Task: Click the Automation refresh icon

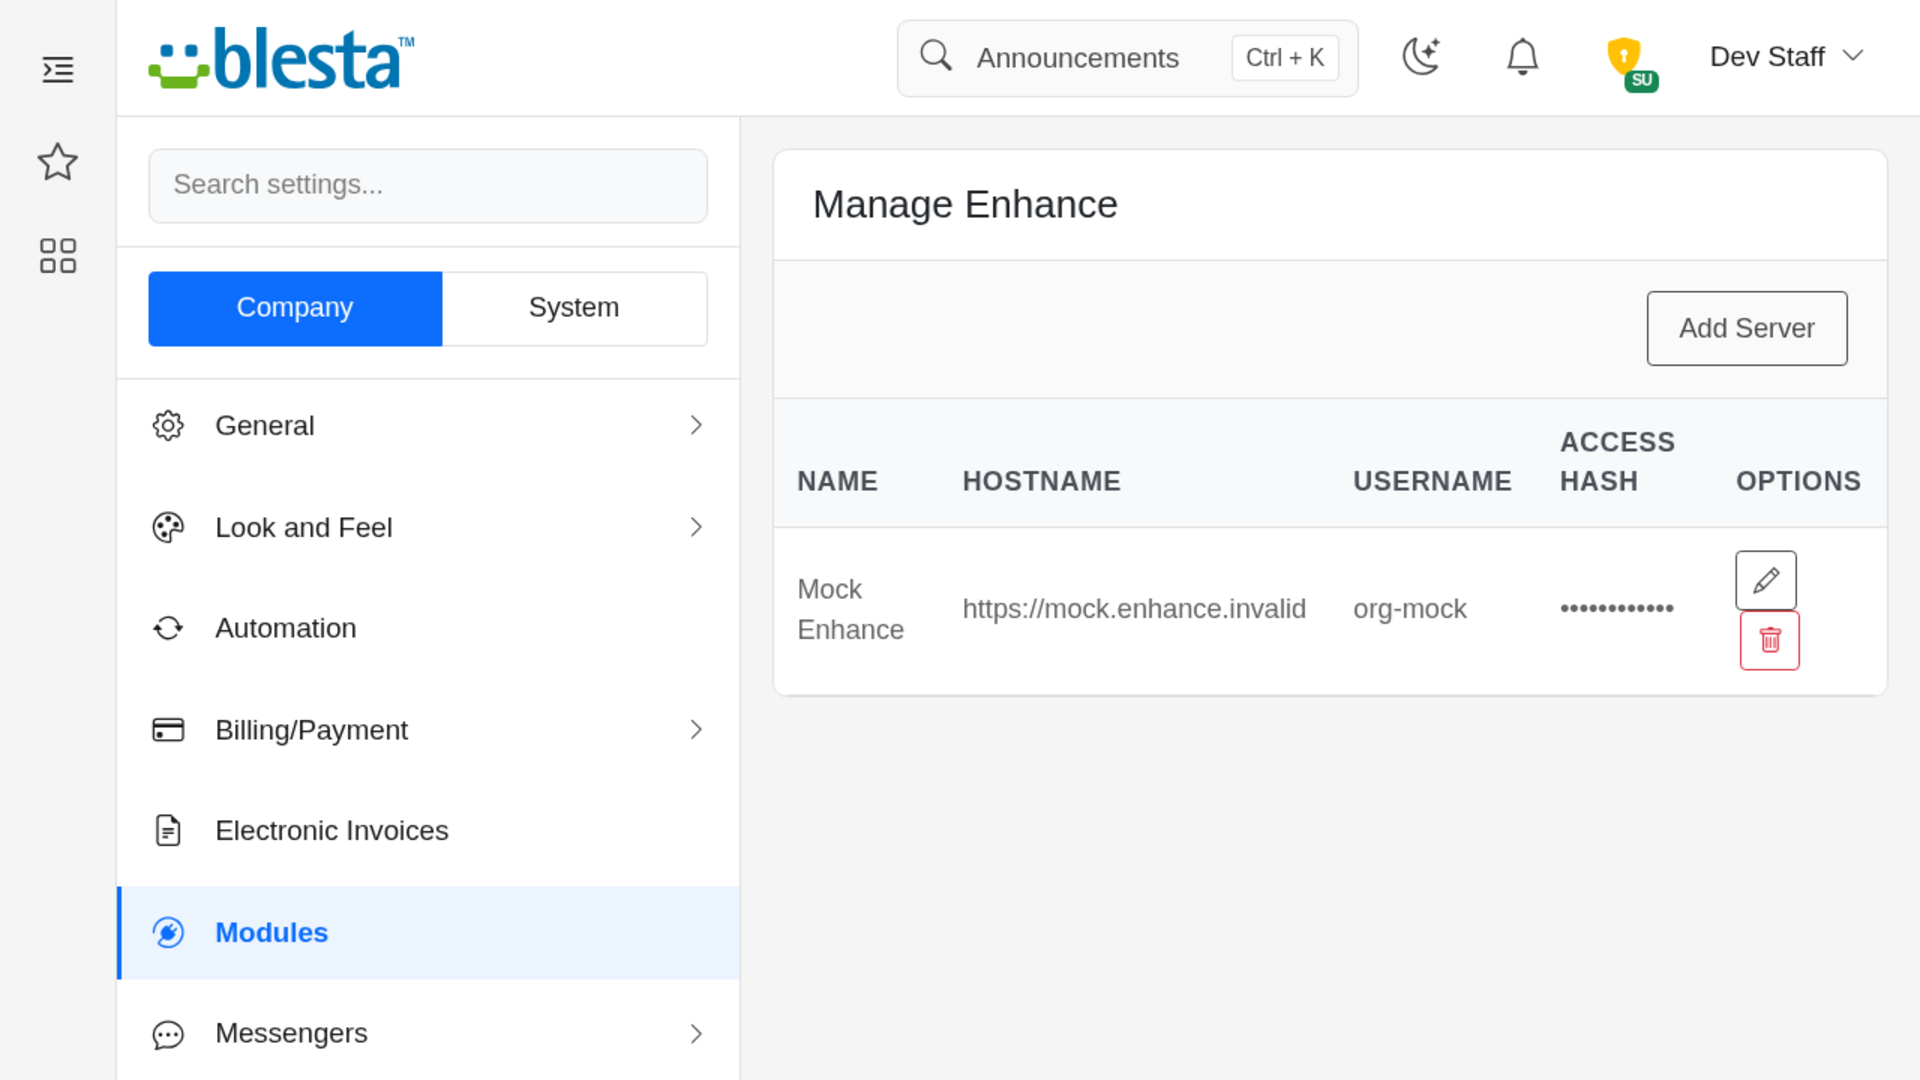Action: tap(168, 628)
